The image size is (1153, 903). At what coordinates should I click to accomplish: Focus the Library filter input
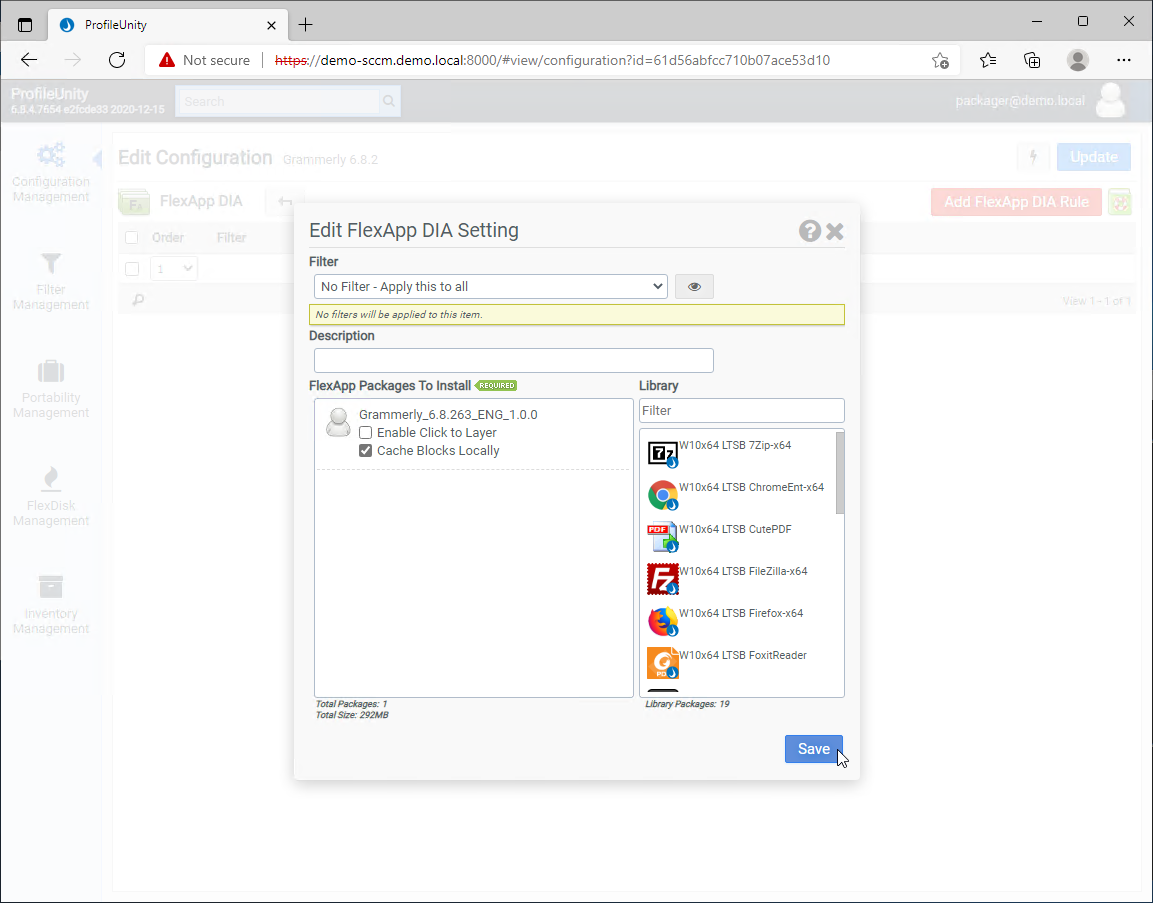[x=741, y=410]
